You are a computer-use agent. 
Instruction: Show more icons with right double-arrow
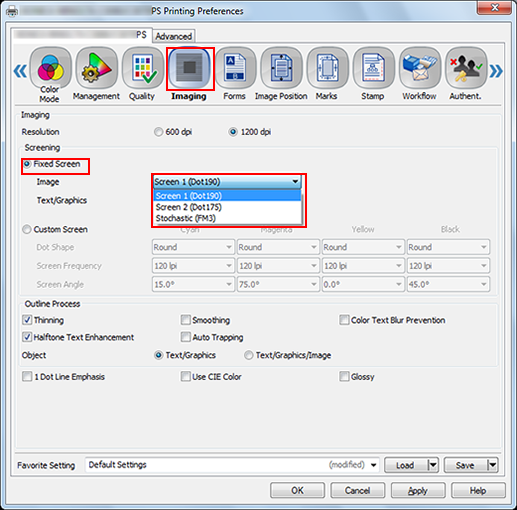click(496, 71)
